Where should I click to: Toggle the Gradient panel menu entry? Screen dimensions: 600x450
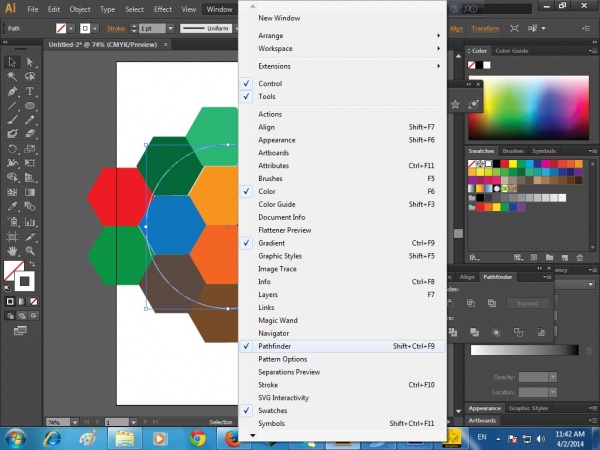pyautogui.click(x=272, y=243)
